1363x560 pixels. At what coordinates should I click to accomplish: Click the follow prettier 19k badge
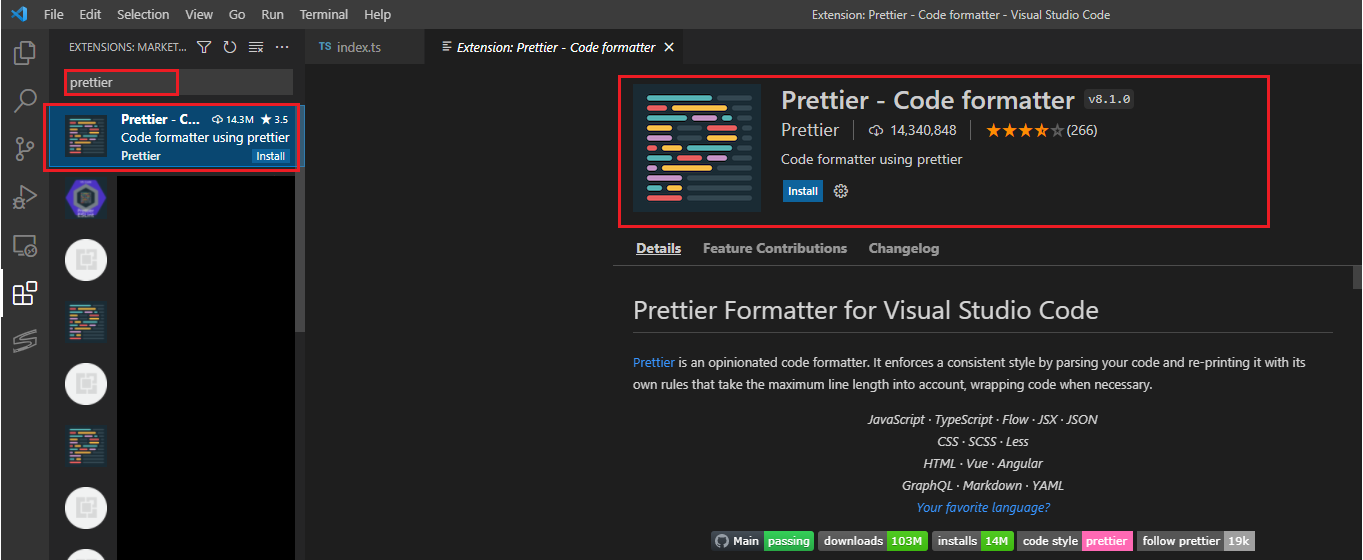[1196, 541]
